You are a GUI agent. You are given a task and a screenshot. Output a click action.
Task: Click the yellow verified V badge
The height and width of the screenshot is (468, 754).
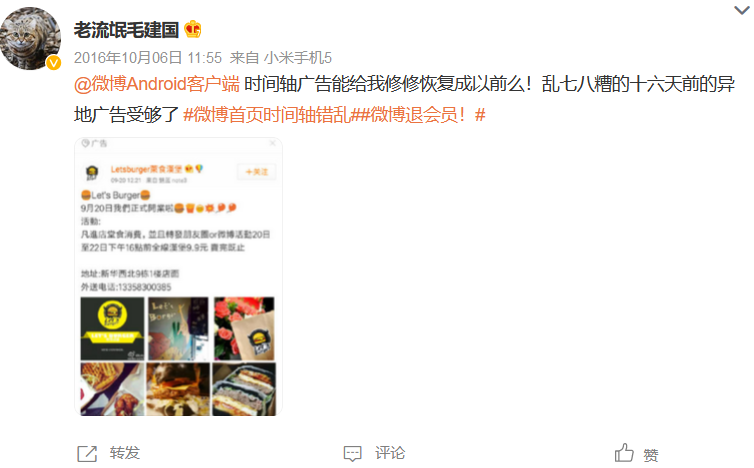[x=53, y=63]
